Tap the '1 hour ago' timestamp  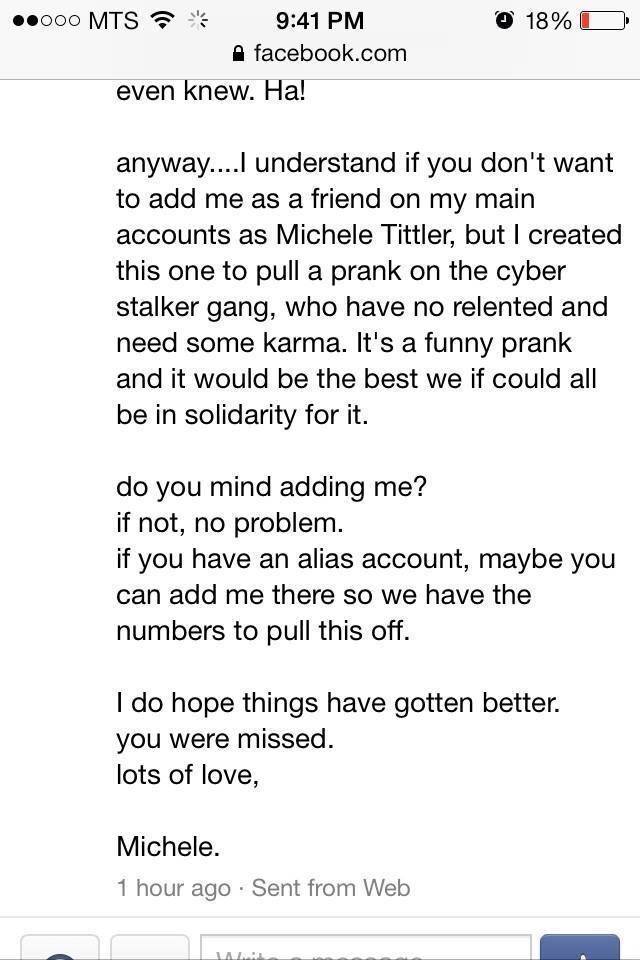pyautogui.click(x=173, y=888)
